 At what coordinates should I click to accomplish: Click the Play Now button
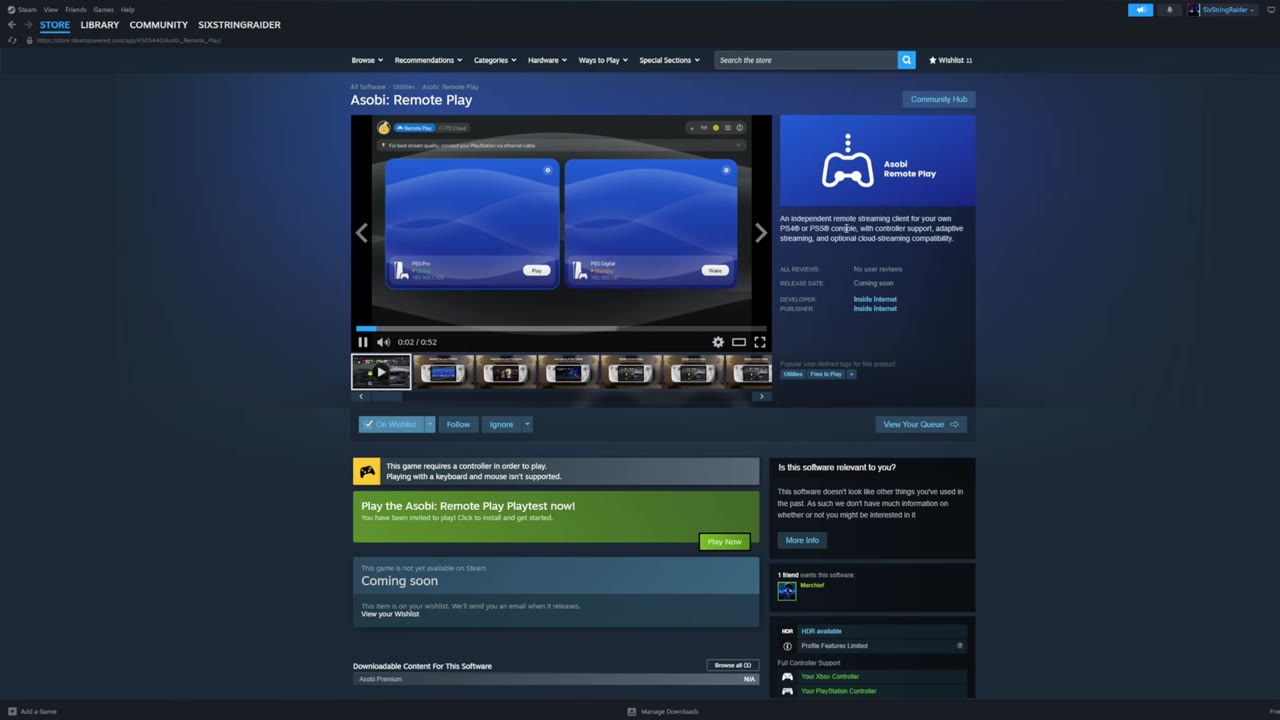click(x=724, y=542)
